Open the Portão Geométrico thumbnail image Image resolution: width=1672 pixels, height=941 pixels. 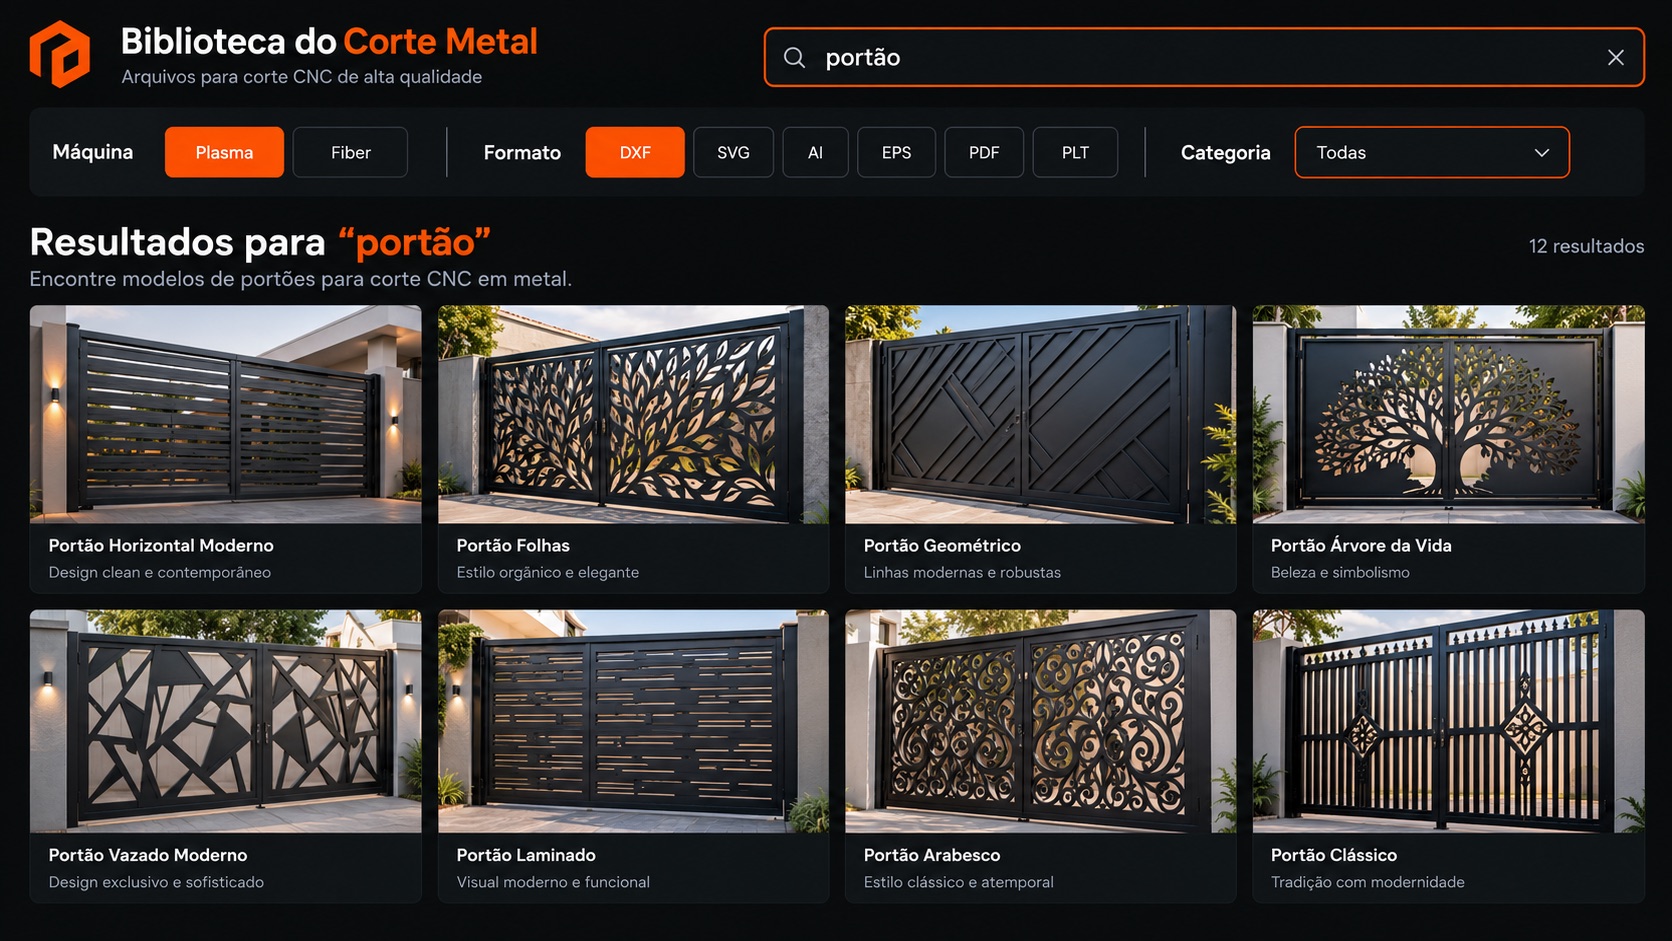pos(1040,414)
